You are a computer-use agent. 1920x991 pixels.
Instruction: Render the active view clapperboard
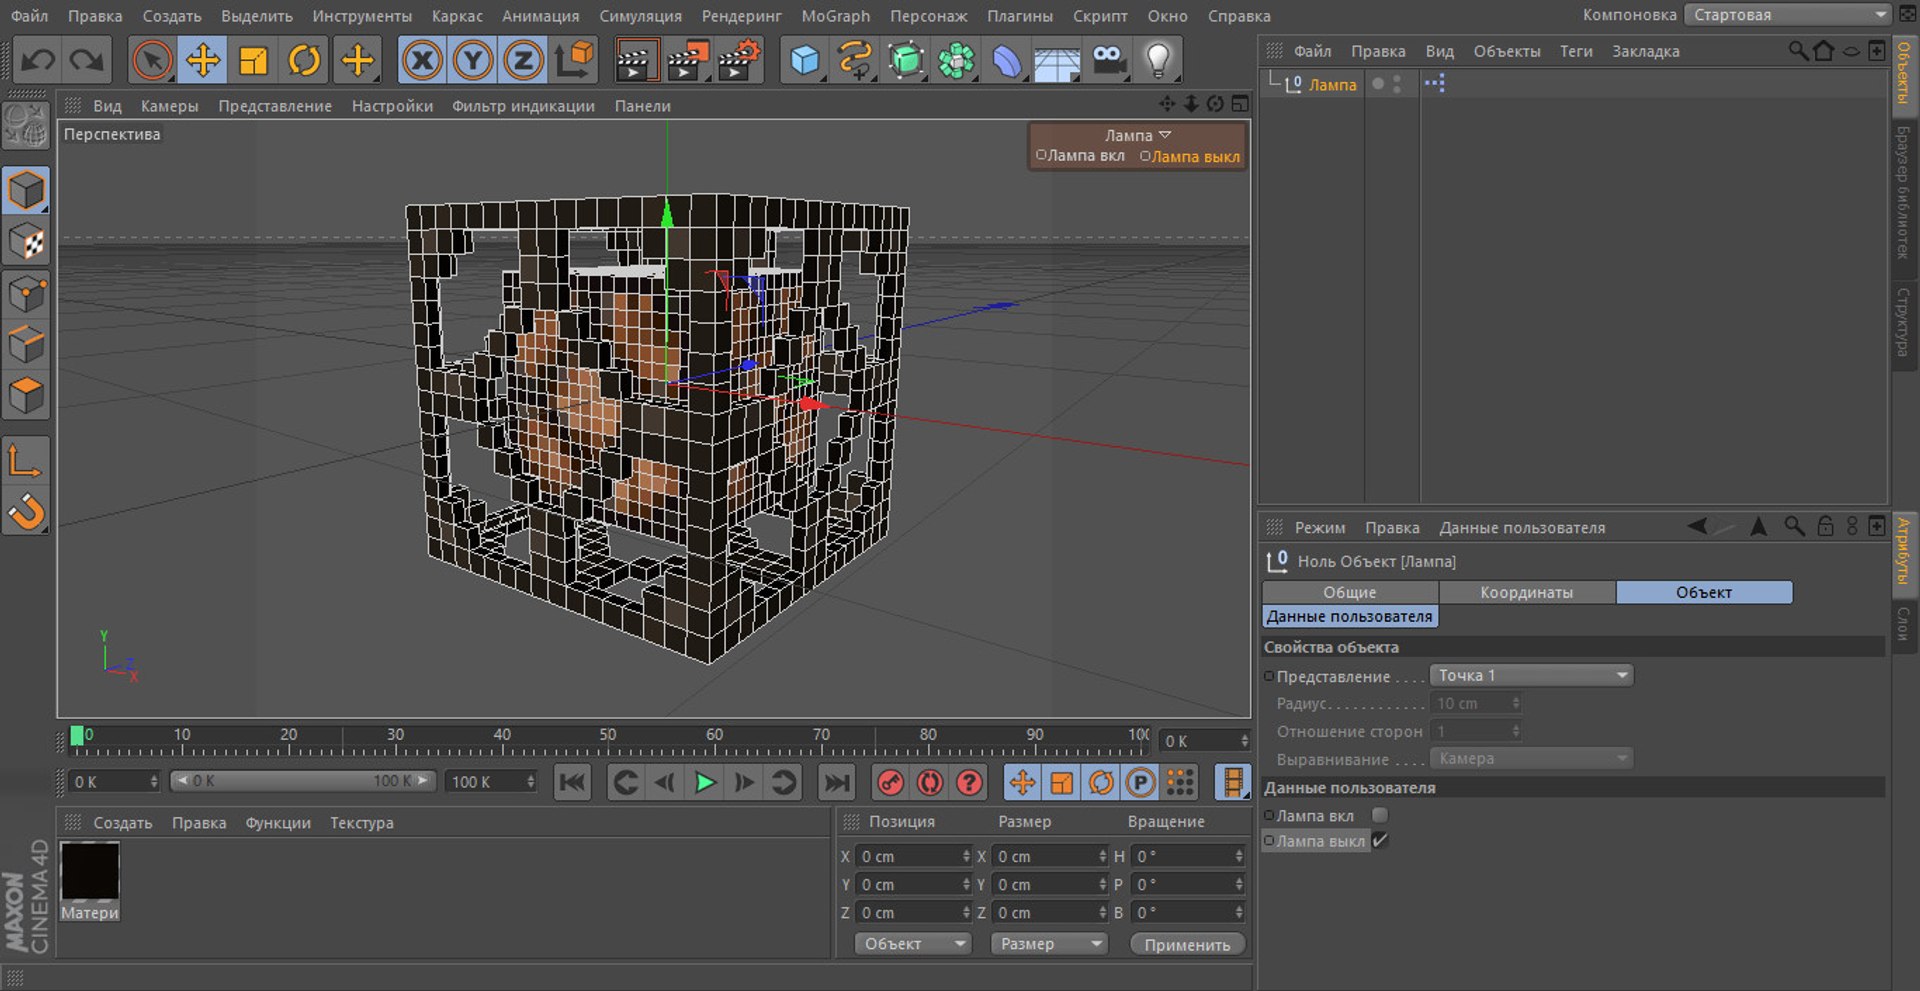pos(636,61)
